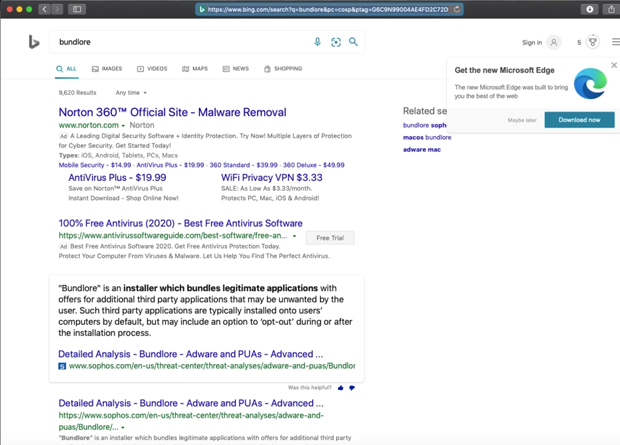Open AntiVirus Plus - $19.99 link

tap(117, 178)
